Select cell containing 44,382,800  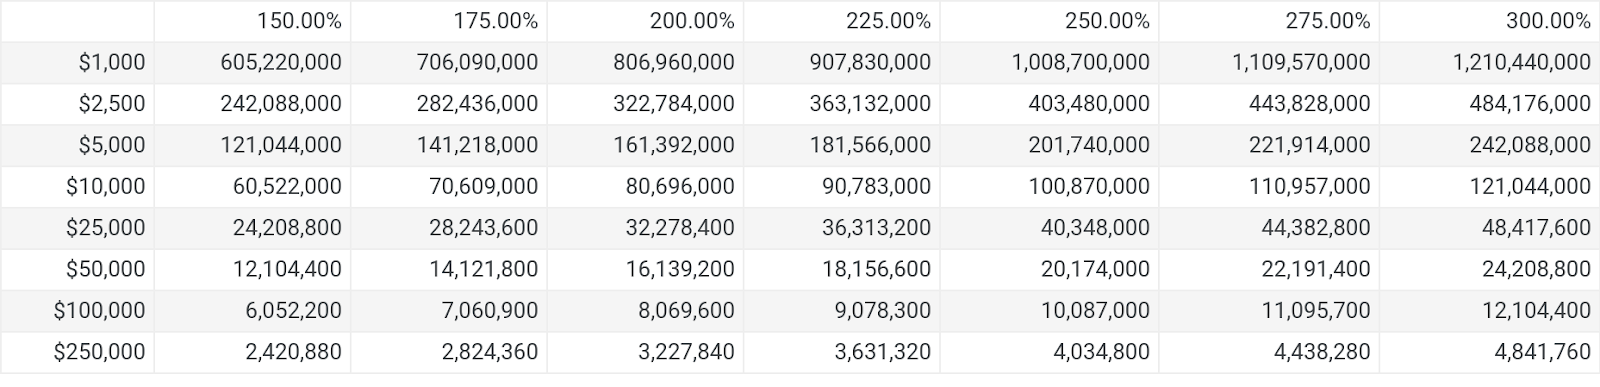tap(1269, 228)
